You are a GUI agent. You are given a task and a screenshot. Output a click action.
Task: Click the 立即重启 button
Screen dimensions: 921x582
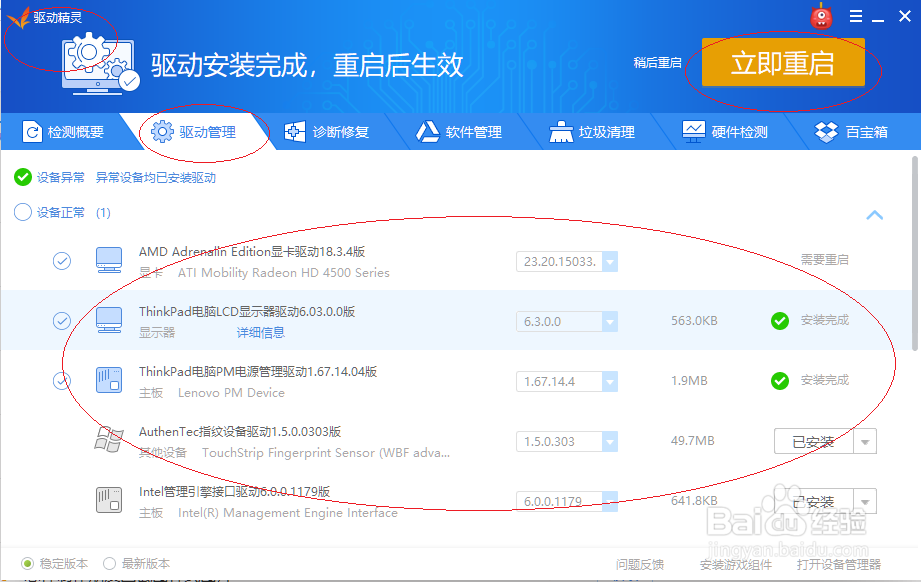tap(785, 62)
